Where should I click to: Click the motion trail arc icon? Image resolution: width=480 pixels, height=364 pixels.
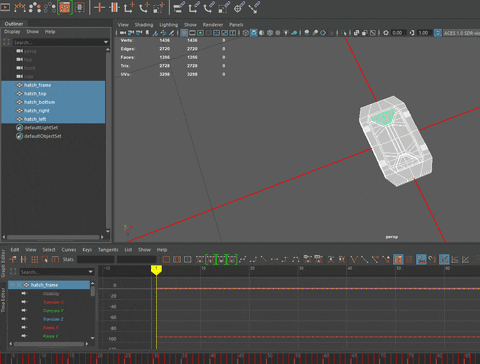(x=20, y=7)
